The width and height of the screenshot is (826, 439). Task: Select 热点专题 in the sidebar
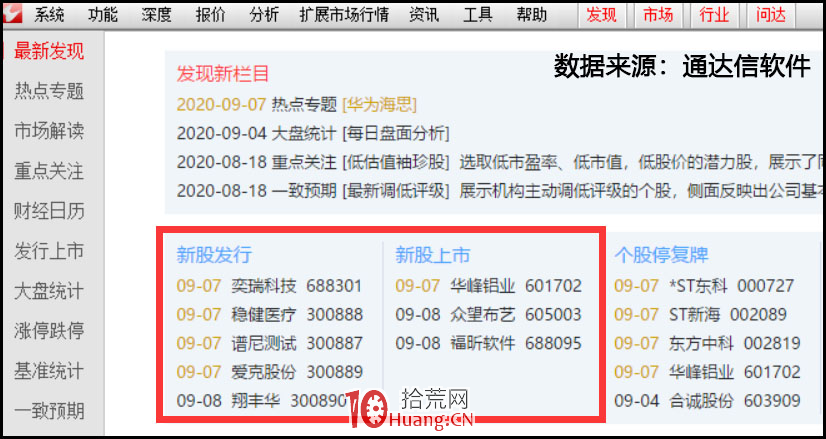pyautogui.click(x=49, y=91)
